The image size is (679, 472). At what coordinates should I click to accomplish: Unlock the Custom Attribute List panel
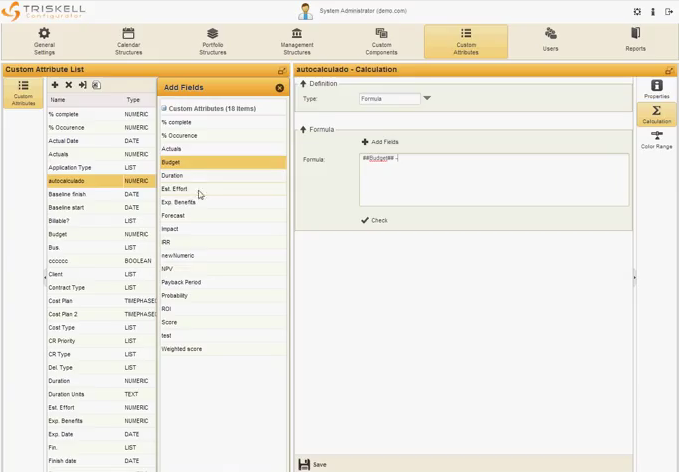[x=282, y=70]
